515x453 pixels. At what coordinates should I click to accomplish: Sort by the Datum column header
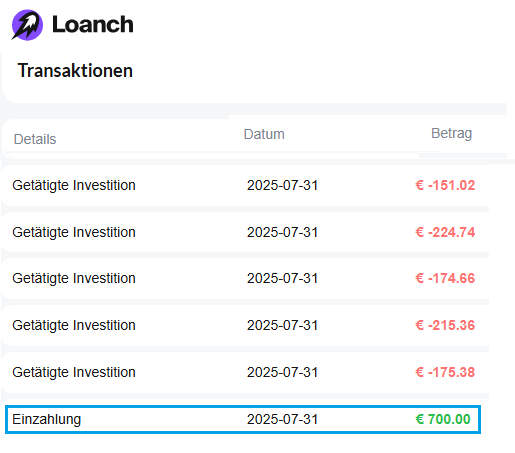[x=264, y=134]
